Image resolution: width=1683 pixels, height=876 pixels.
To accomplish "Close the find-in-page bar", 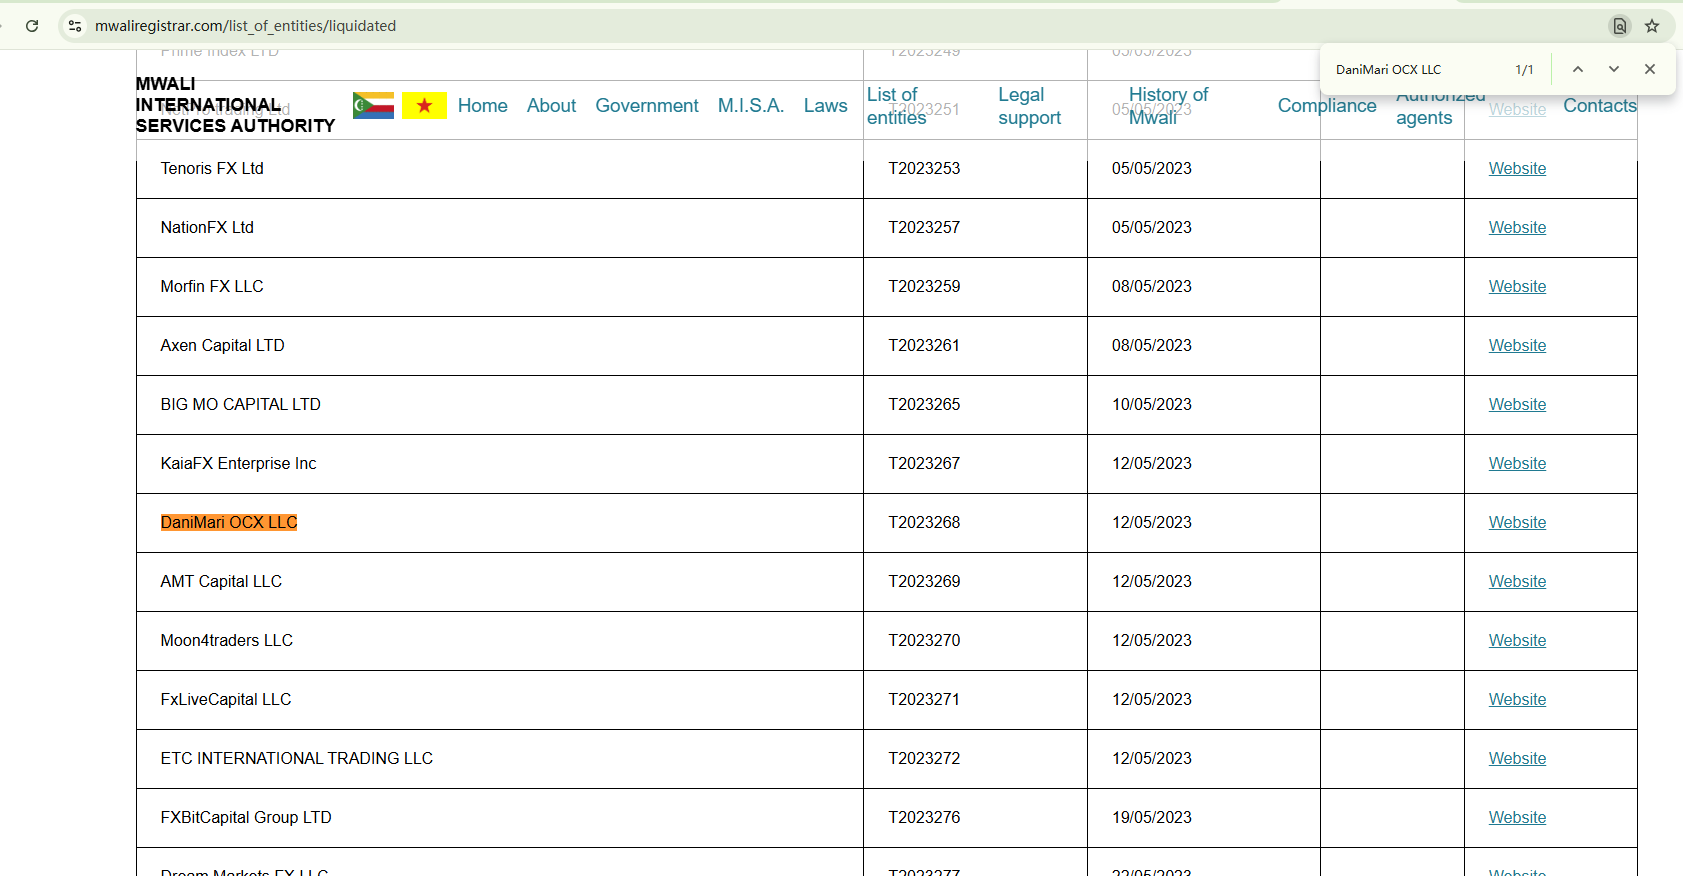I will [x=1650, y=69].
